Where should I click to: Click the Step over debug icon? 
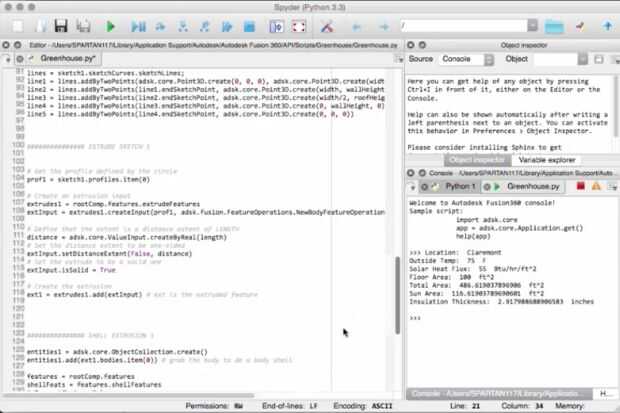(160, 27)
